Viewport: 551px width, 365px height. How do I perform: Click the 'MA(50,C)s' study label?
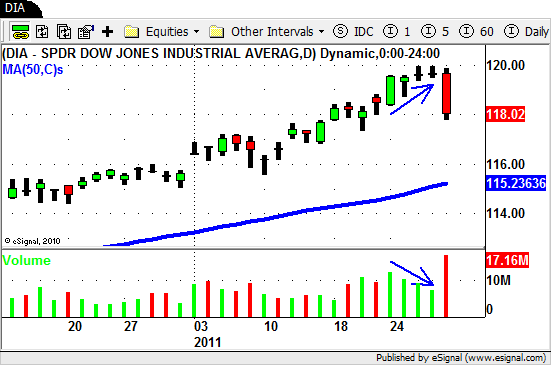point(33,70)
